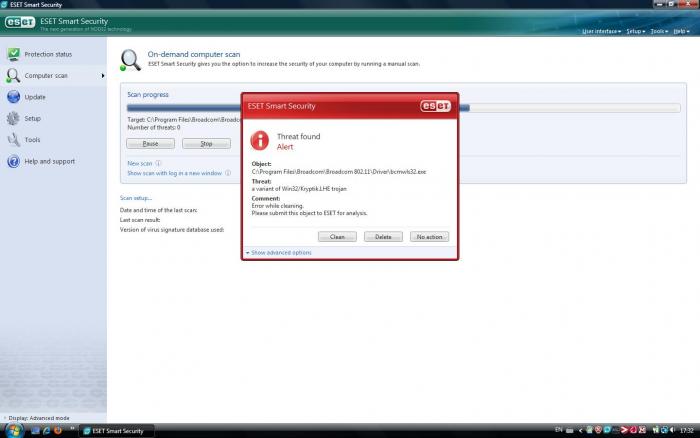Open the Help dropdown in top bar

[682, 31]
